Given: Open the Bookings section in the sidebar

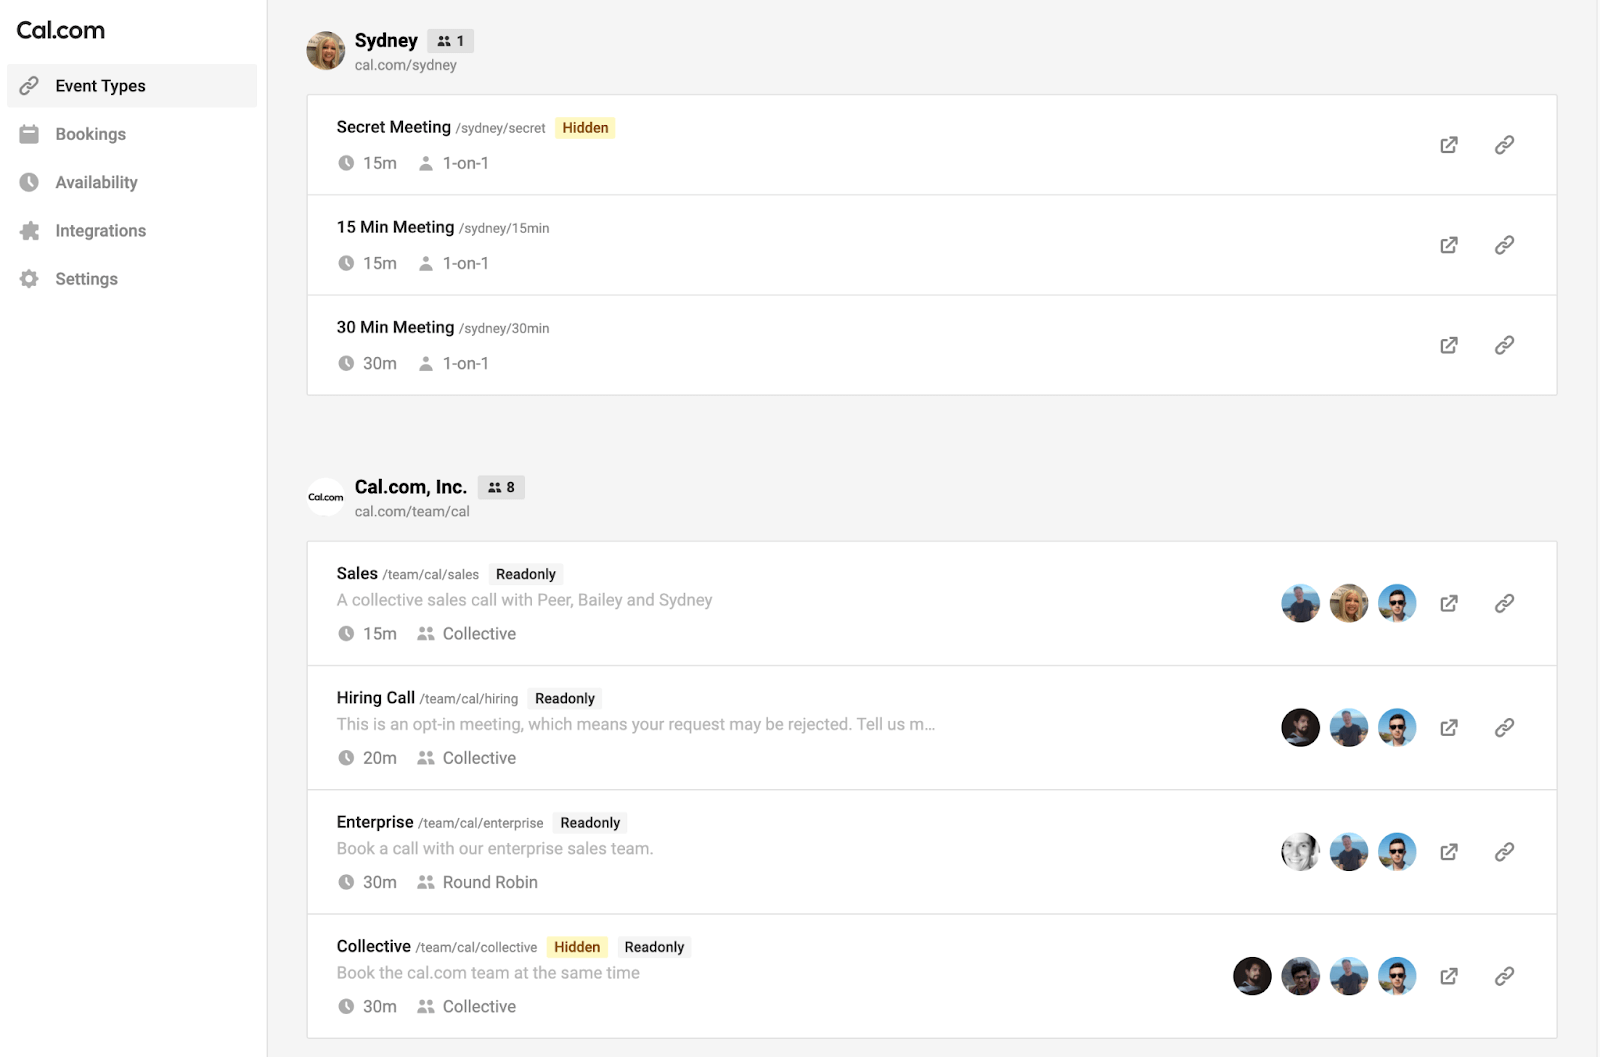Looking at the screenshot, I should [90, 133].
